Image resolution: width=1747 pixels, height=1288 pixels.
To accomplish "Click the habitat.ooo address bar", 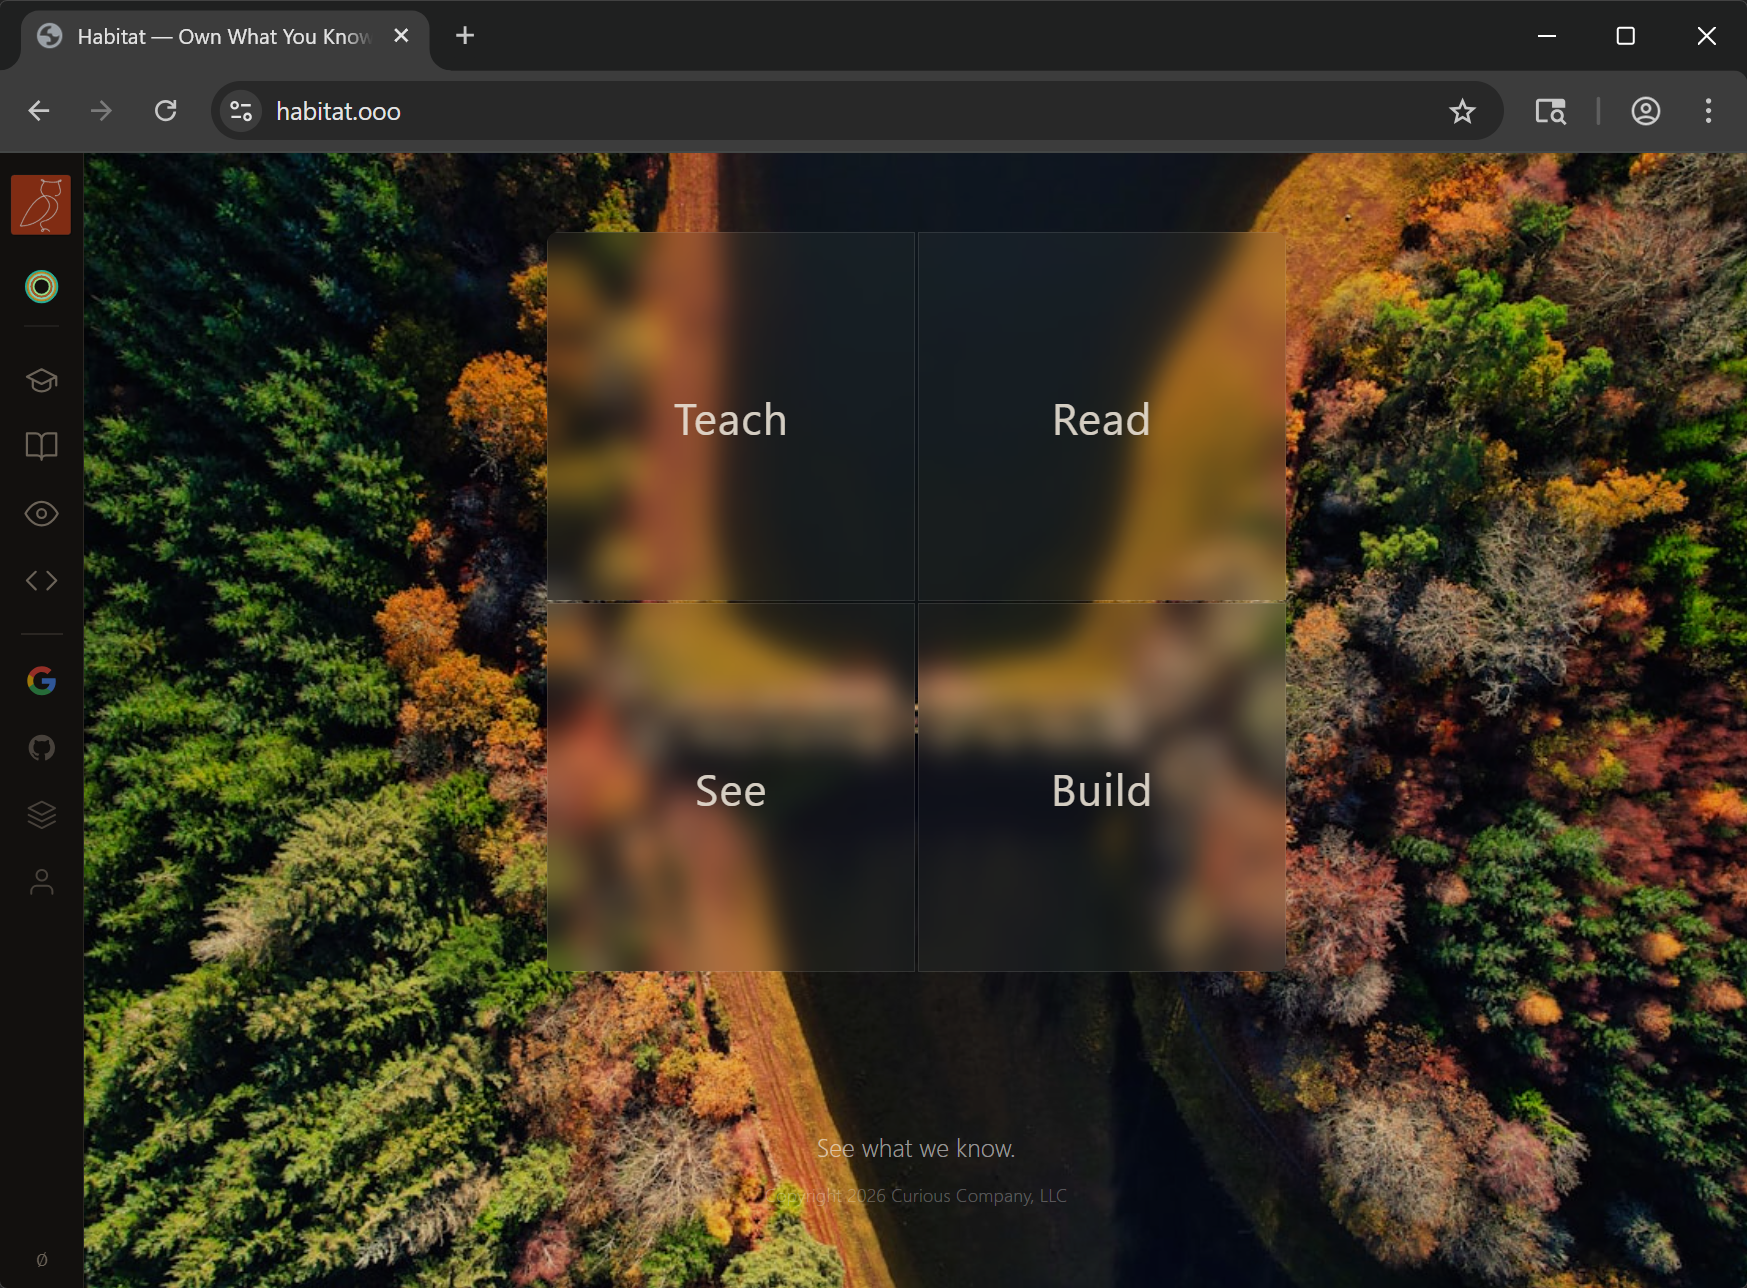I will 800,111.
